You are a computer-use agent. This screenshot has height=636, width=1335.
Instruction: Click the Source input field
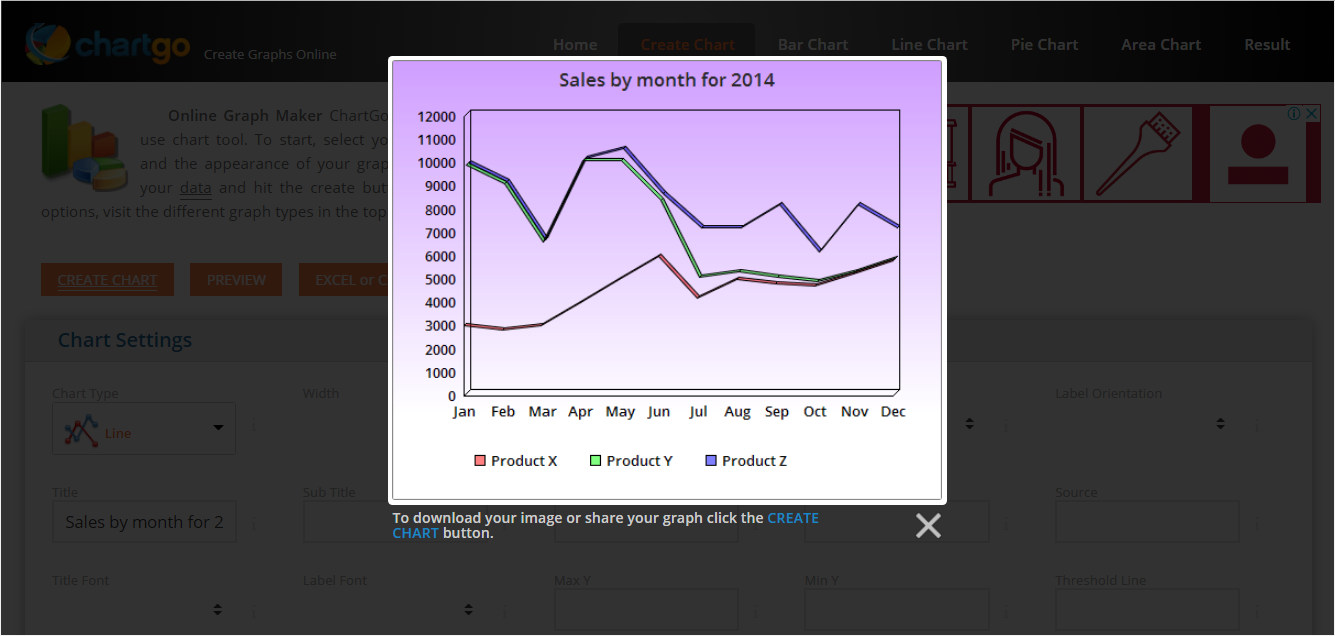[1147, 521]
